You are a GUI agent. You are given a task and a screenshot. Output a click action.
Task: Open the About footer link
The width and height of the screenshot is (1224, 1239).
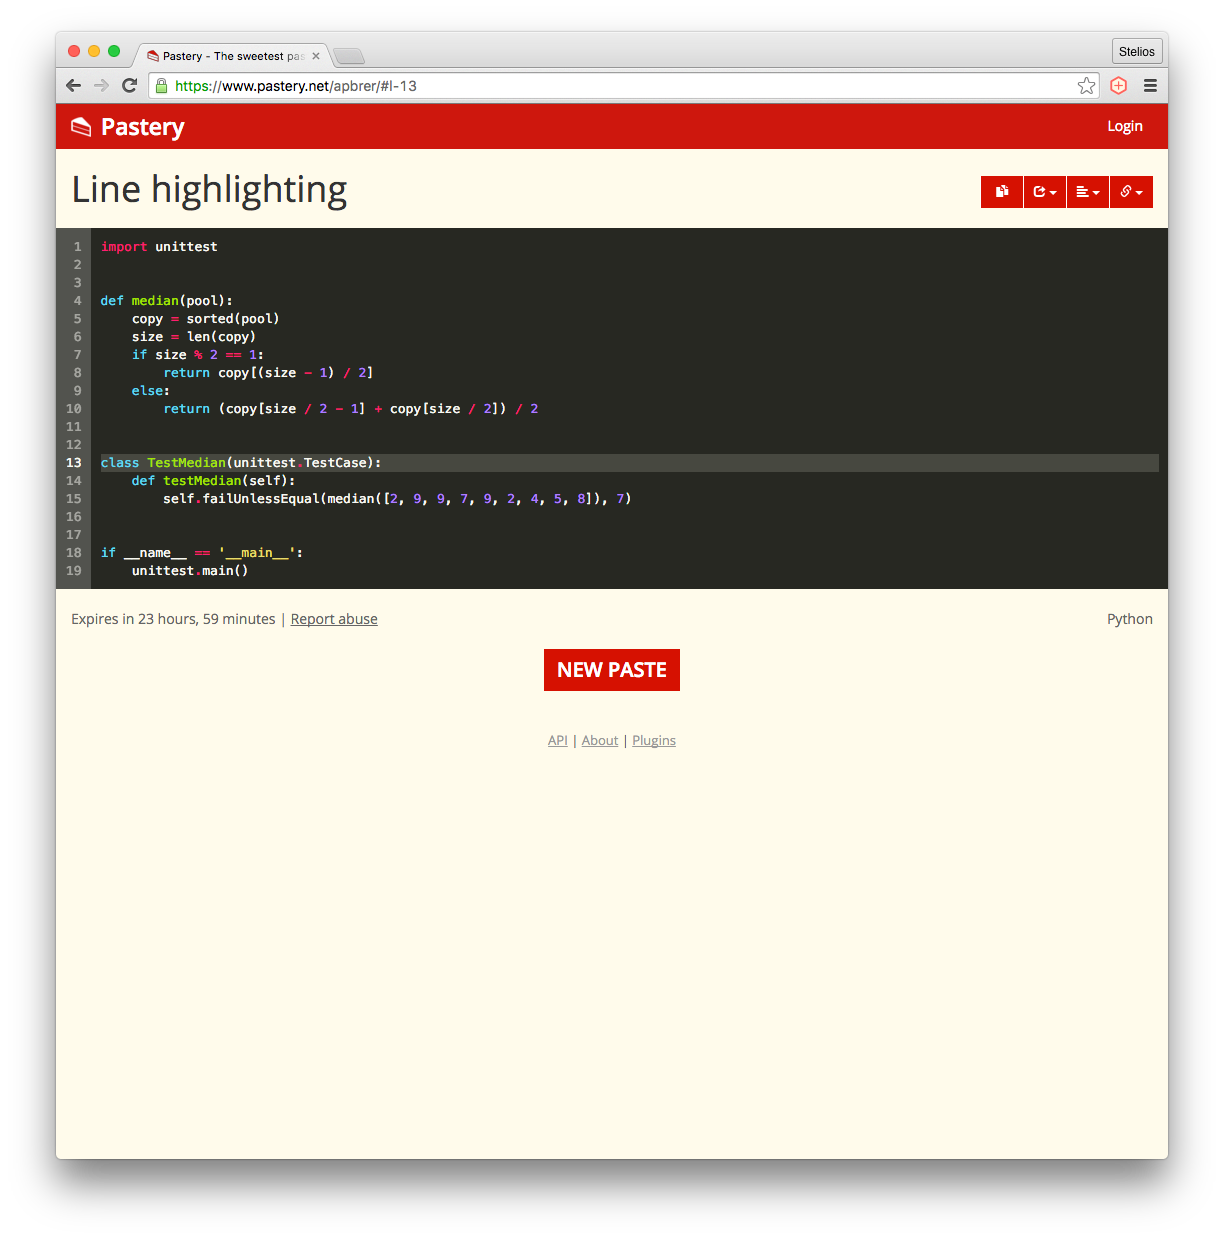[600, 740]
